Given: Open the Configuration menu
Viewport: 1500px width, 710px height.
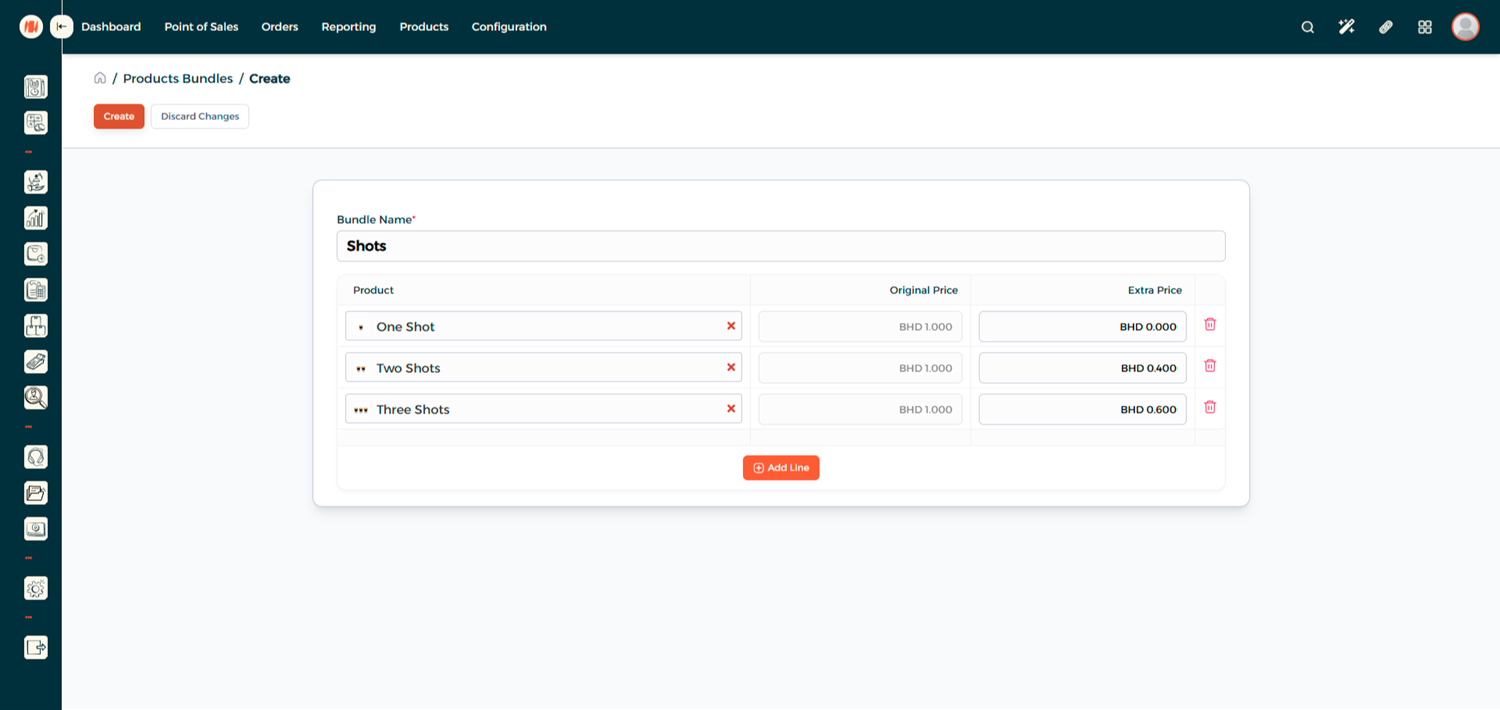Looking at the screenshot, I should click(509, 27).
